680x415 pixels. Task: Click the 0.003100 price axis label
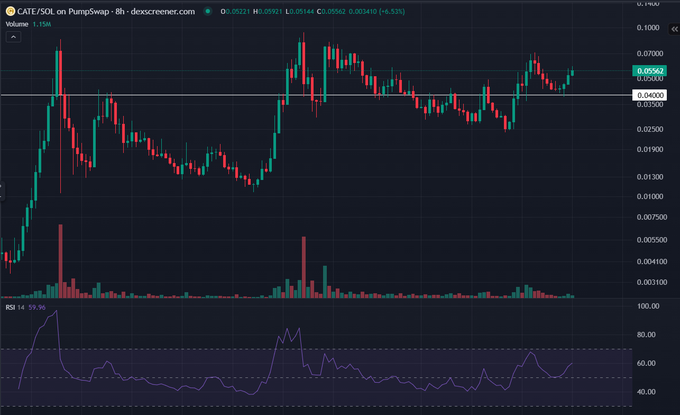(x=652, y=282)
